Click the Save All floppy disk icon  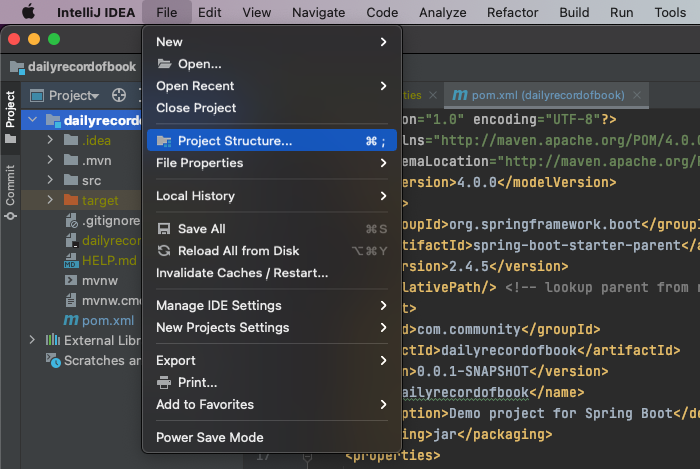[164, 229]
